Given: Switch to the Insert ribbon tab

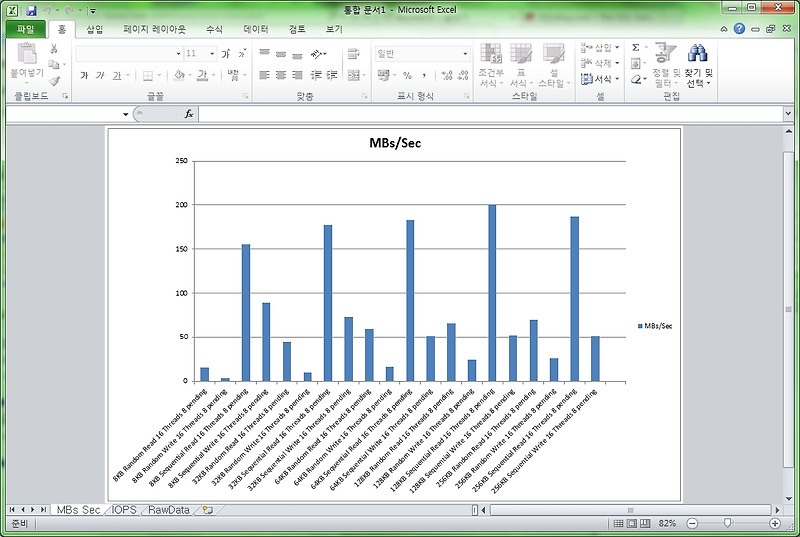Looking at the screenshot, I should click(x=95, y=29).
